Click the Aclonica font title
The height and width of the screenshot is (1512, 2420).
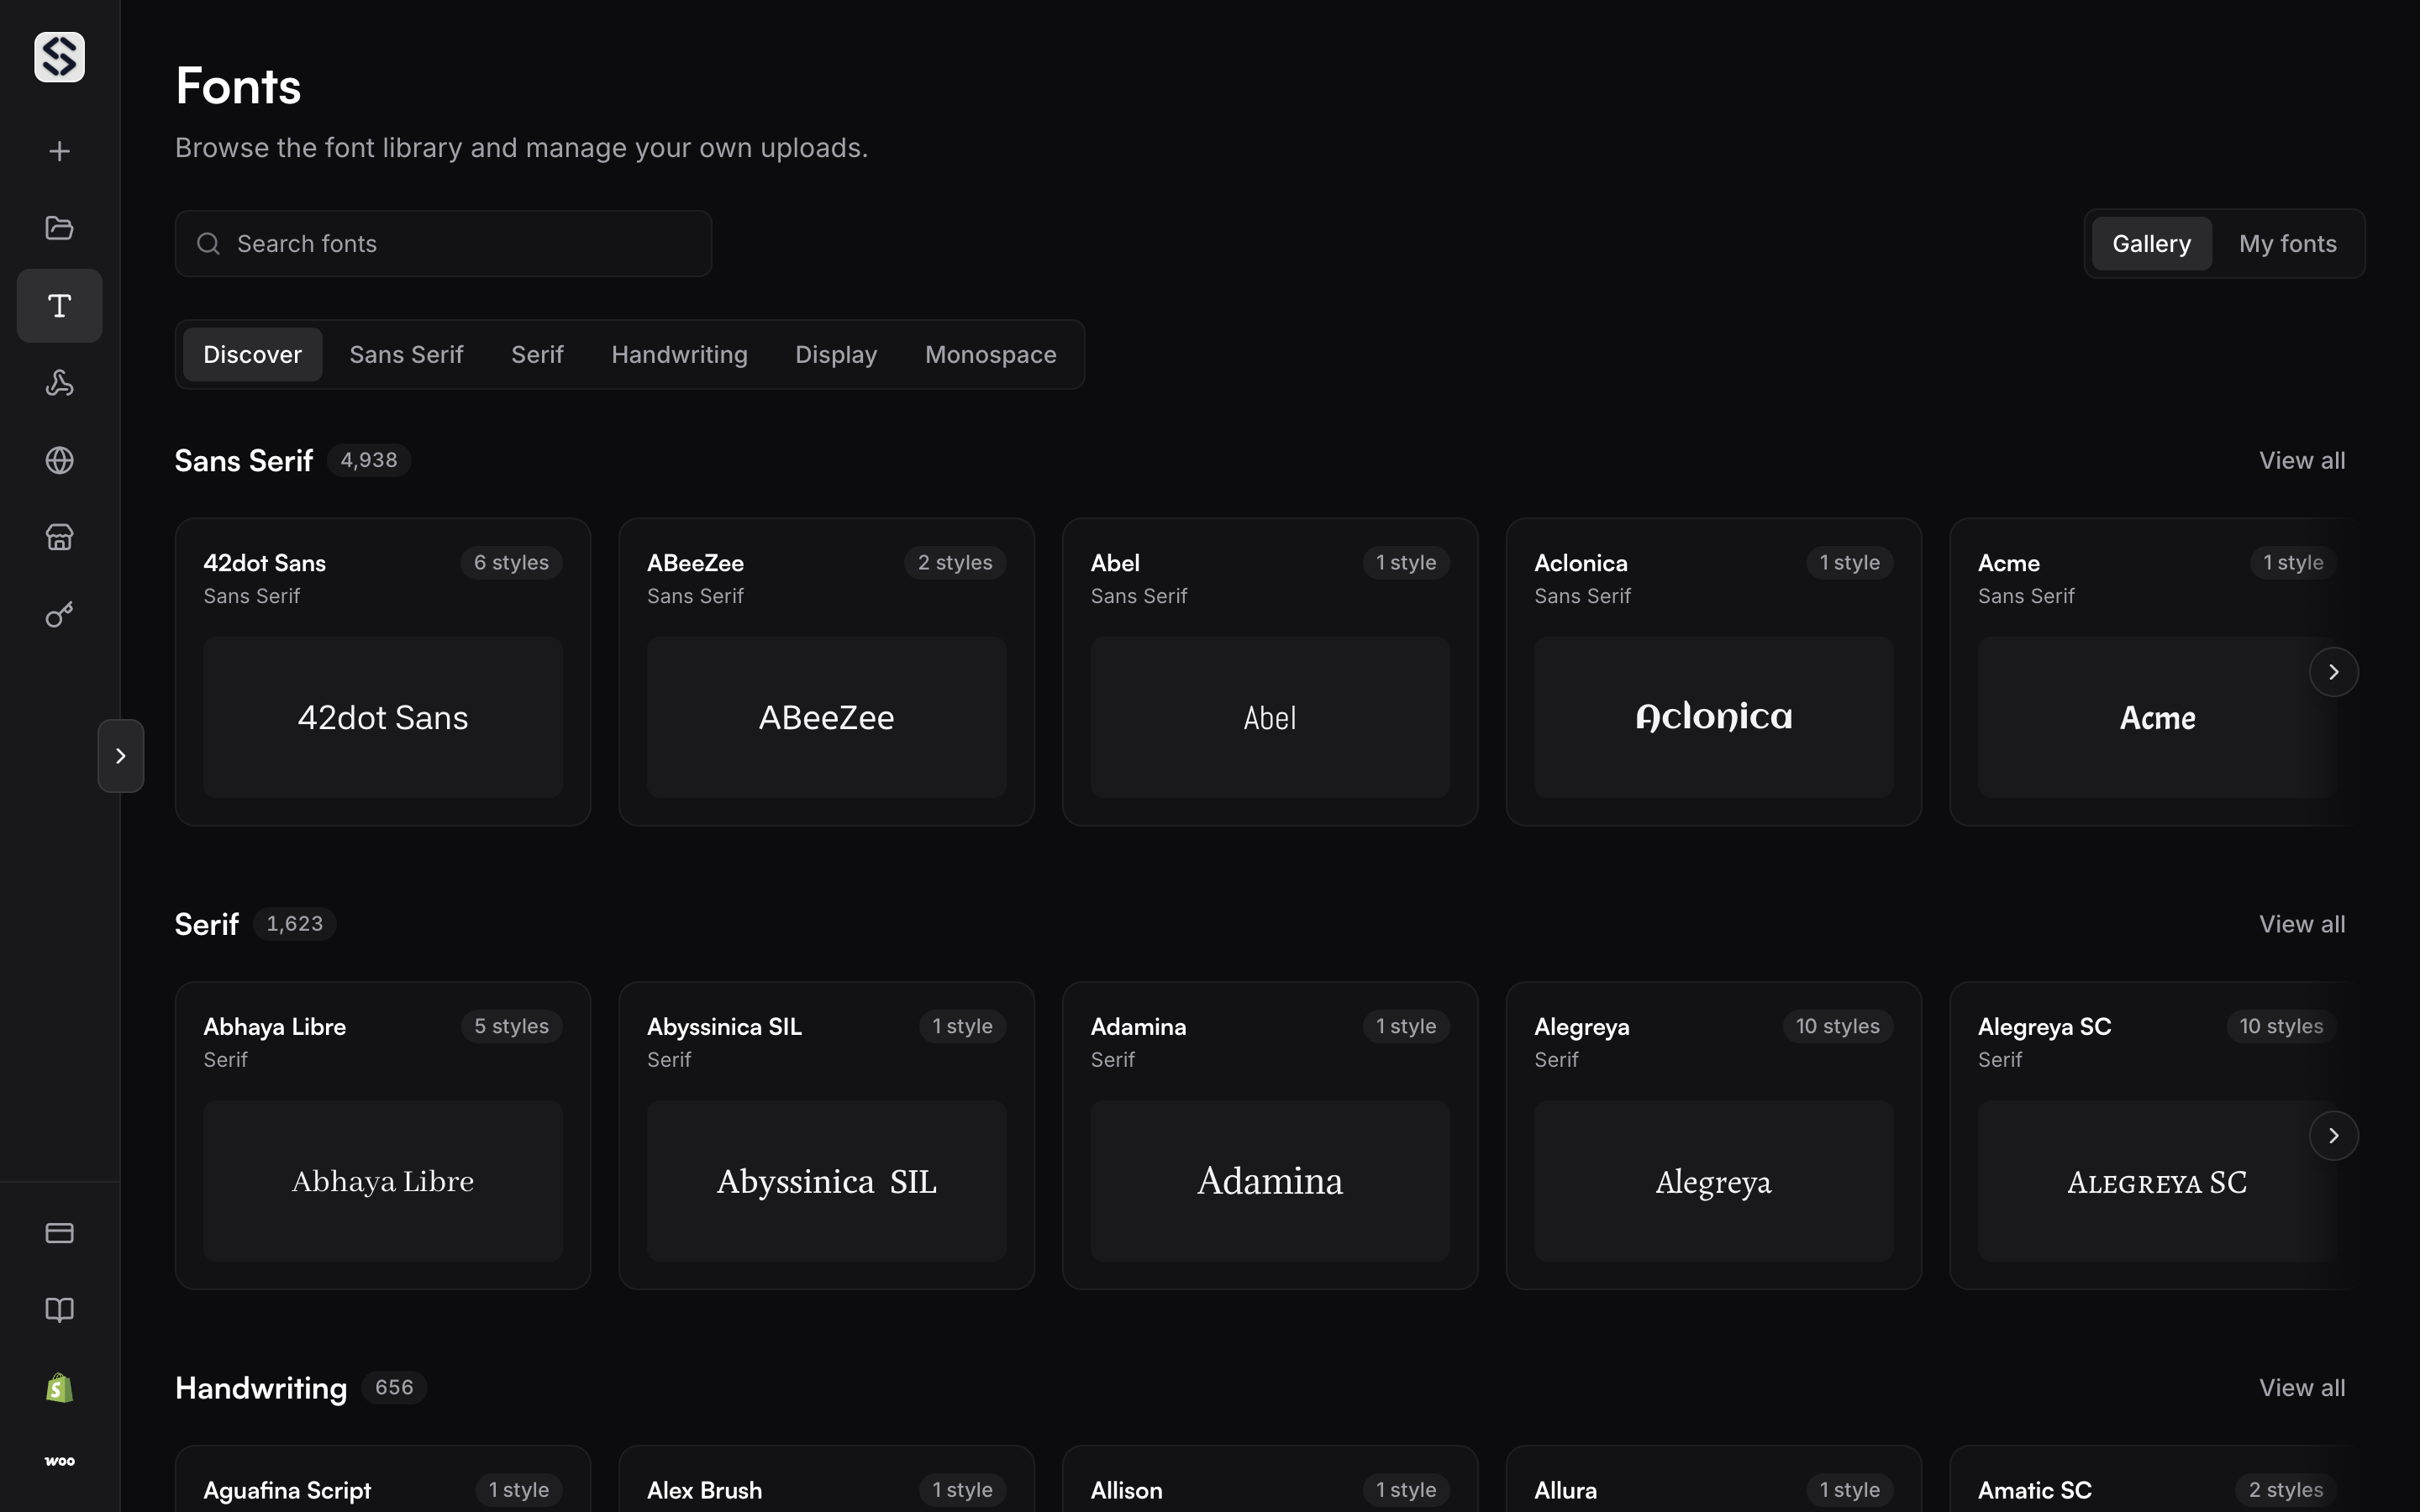pyautogui.click(x=1581, y=563)
